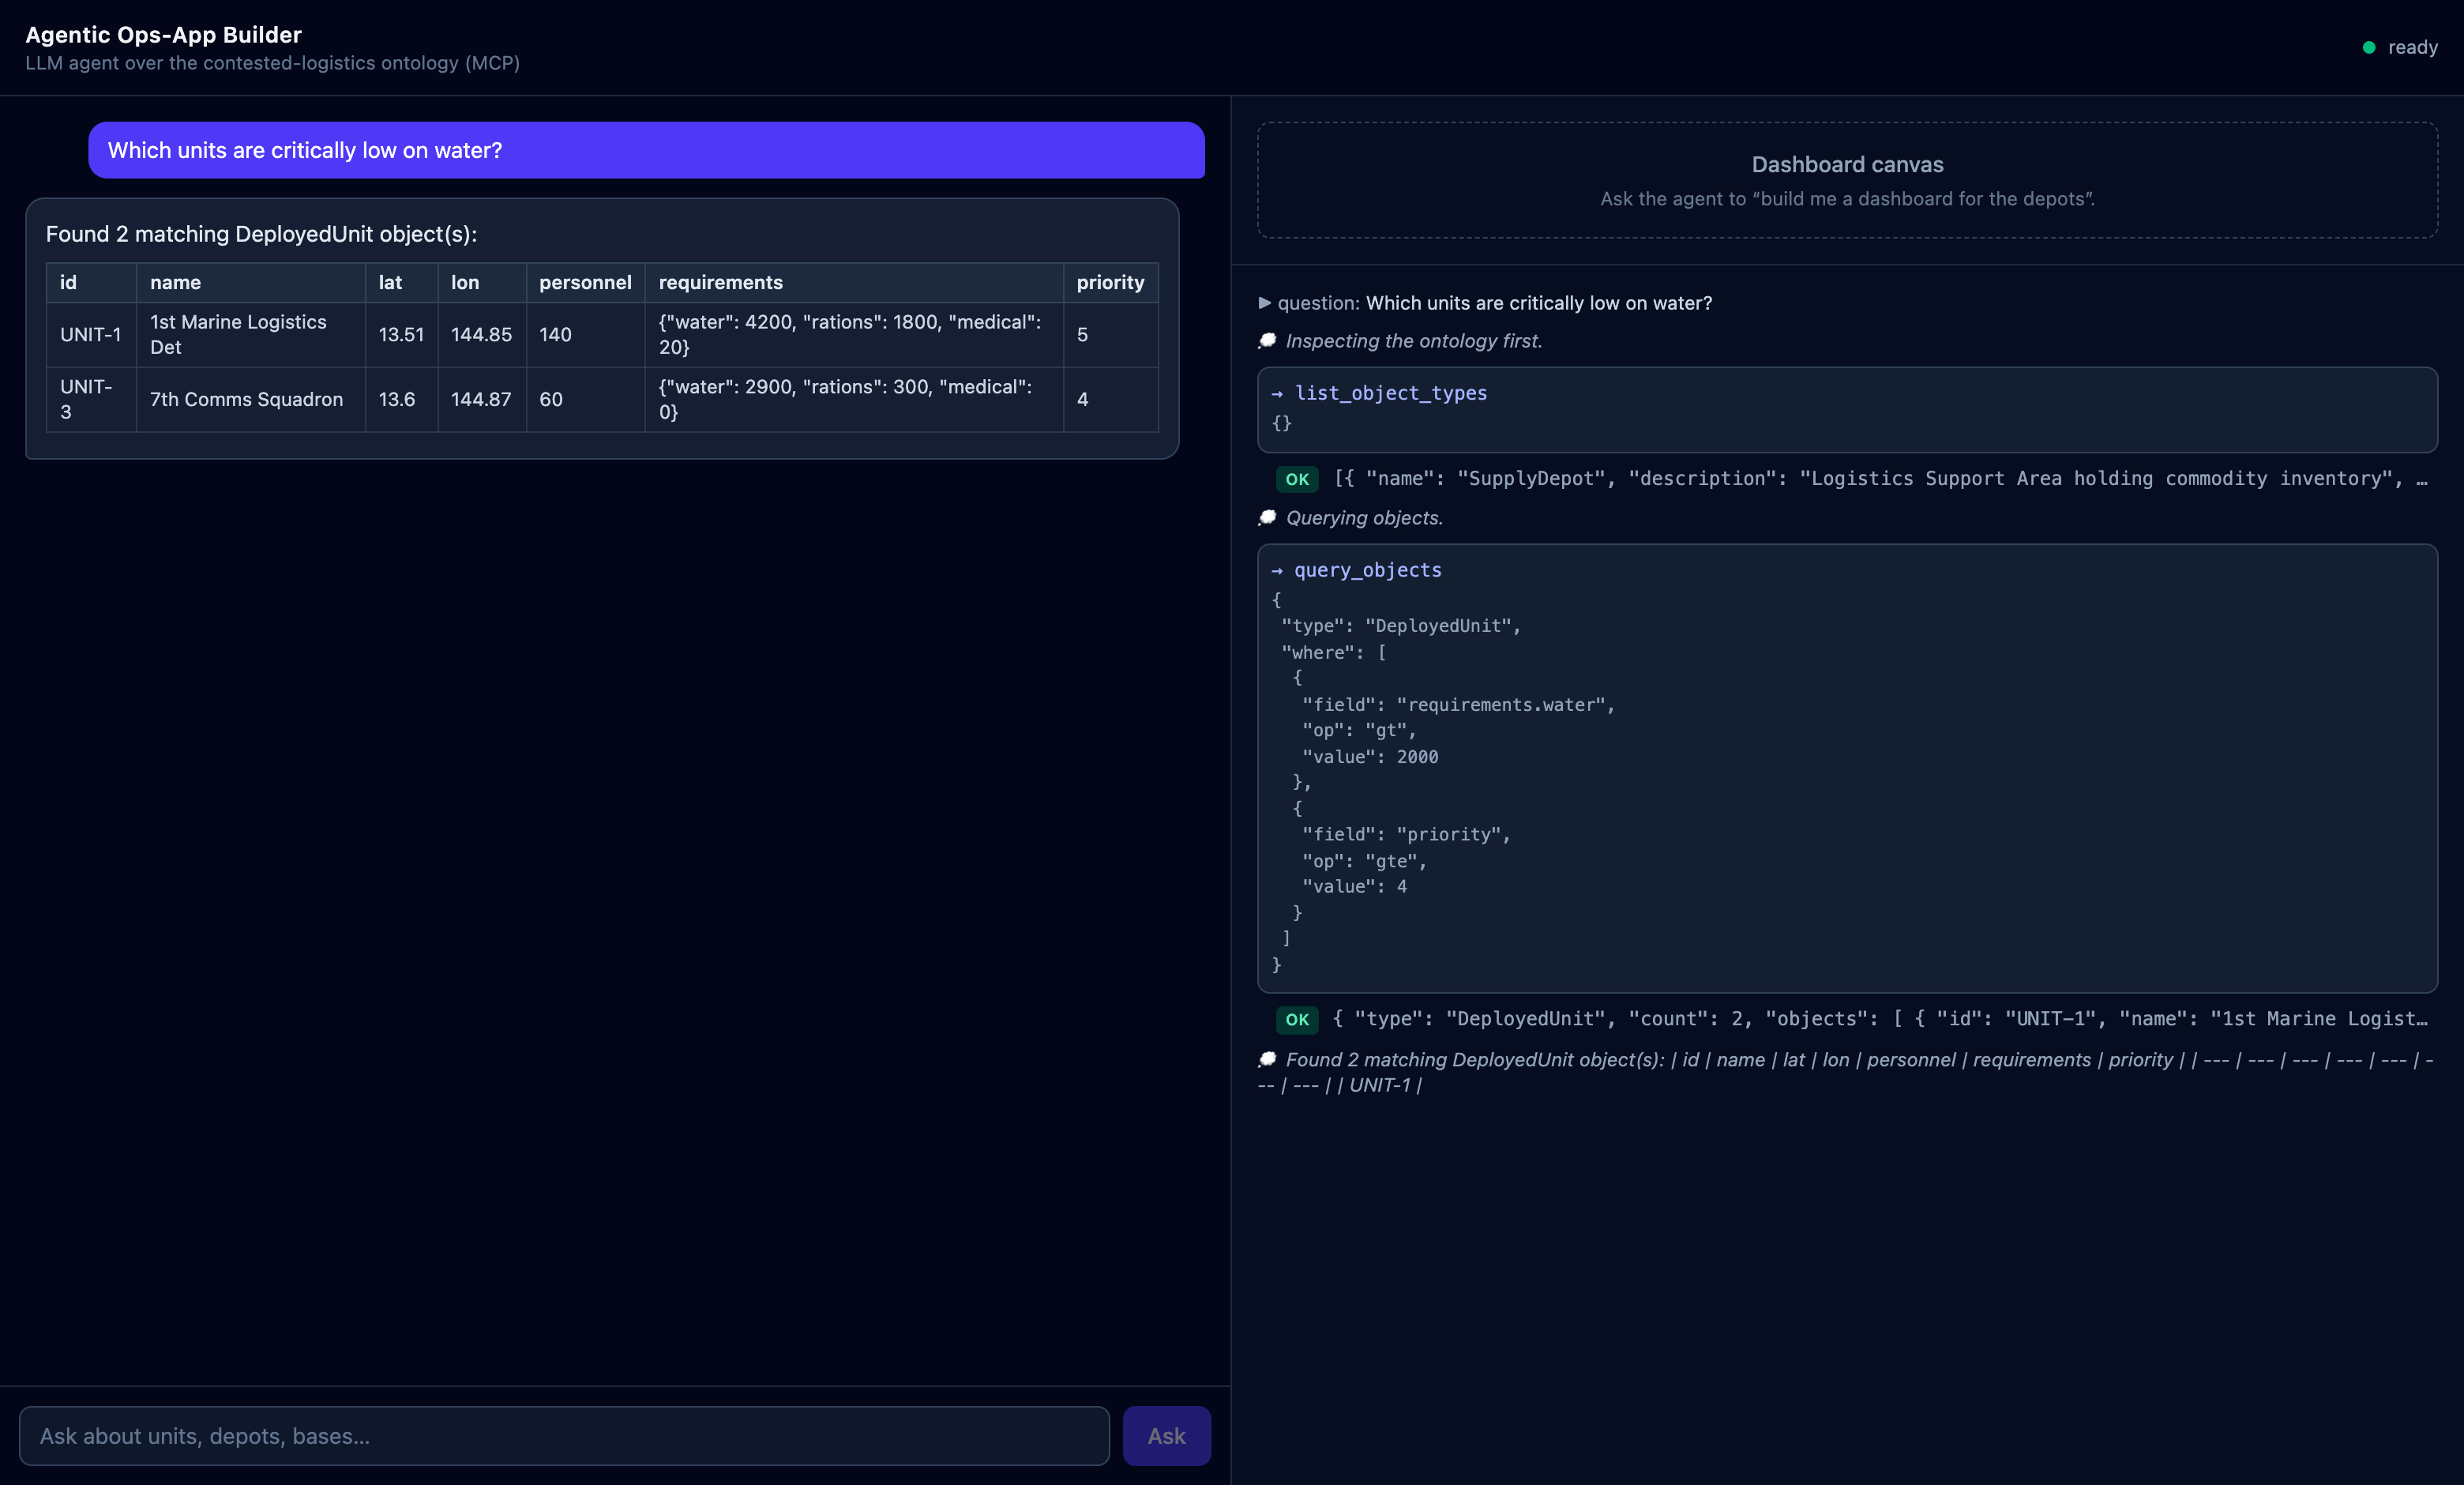The height and width of the screenshot is (1485, 2464).
Task: Click the chat heading 'Found 2 matching DeployedUnit object(s):'
Action: tap(261, 234)
